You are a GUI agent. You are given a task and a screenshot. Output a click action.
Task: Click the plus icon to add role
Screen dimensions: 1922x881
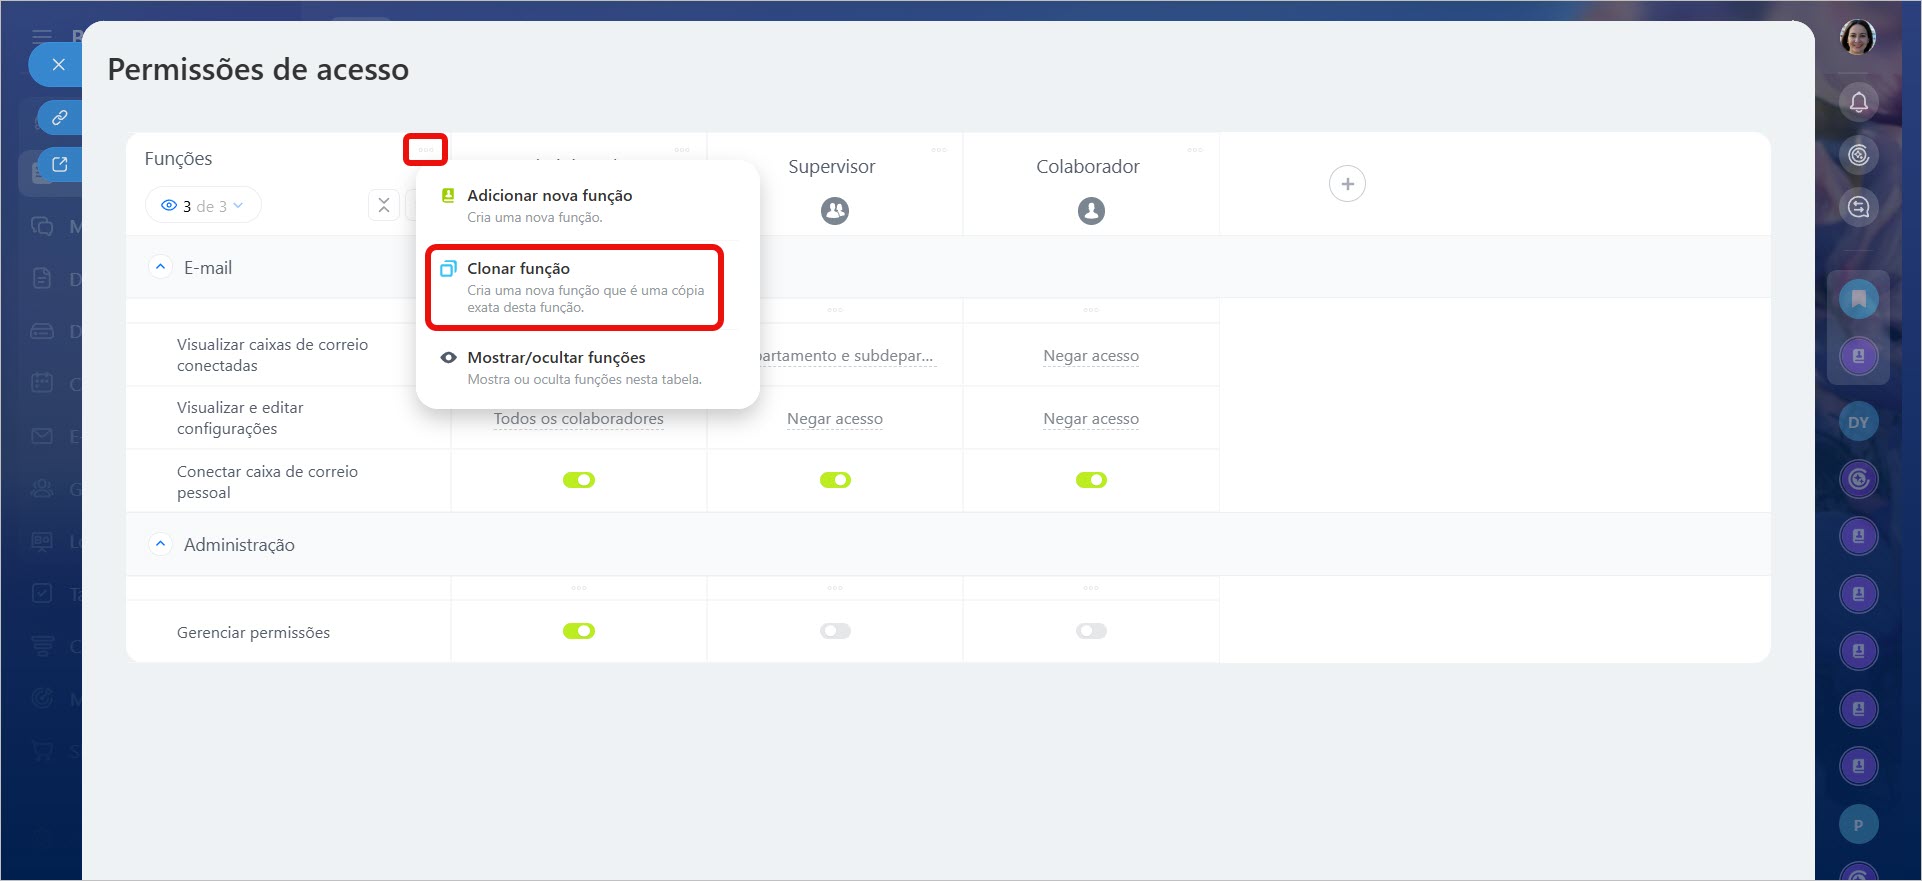pyautogui.click(x=1347, y=184)
